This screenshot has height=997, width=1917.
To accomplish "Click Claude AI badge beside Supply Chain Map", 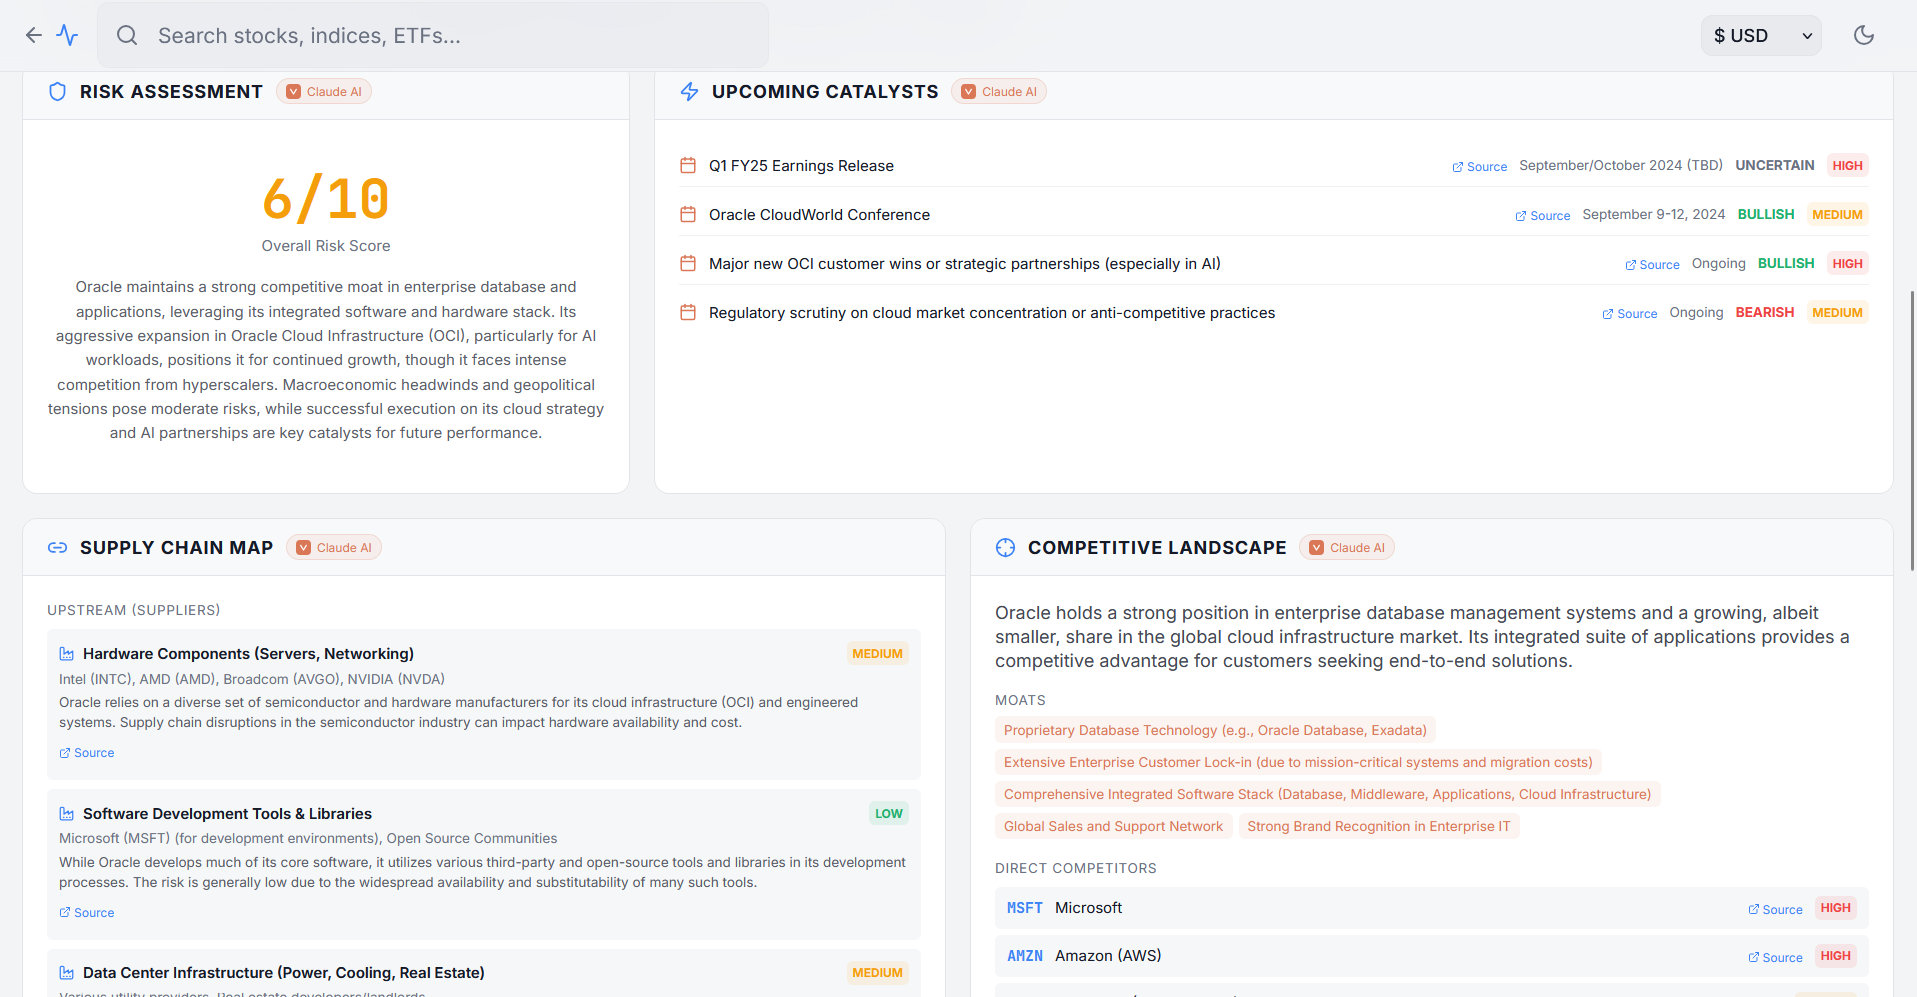I will pyautogui.click(x=334, y=548).
